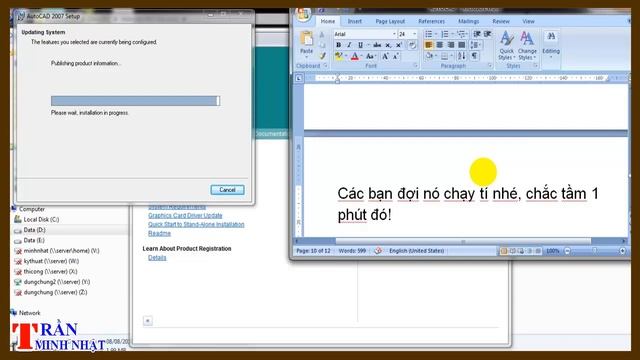The width and height of the screenshot is (640, 360).
Task: Toggle Strikethrough formatting
Action: tap(377, 45)
